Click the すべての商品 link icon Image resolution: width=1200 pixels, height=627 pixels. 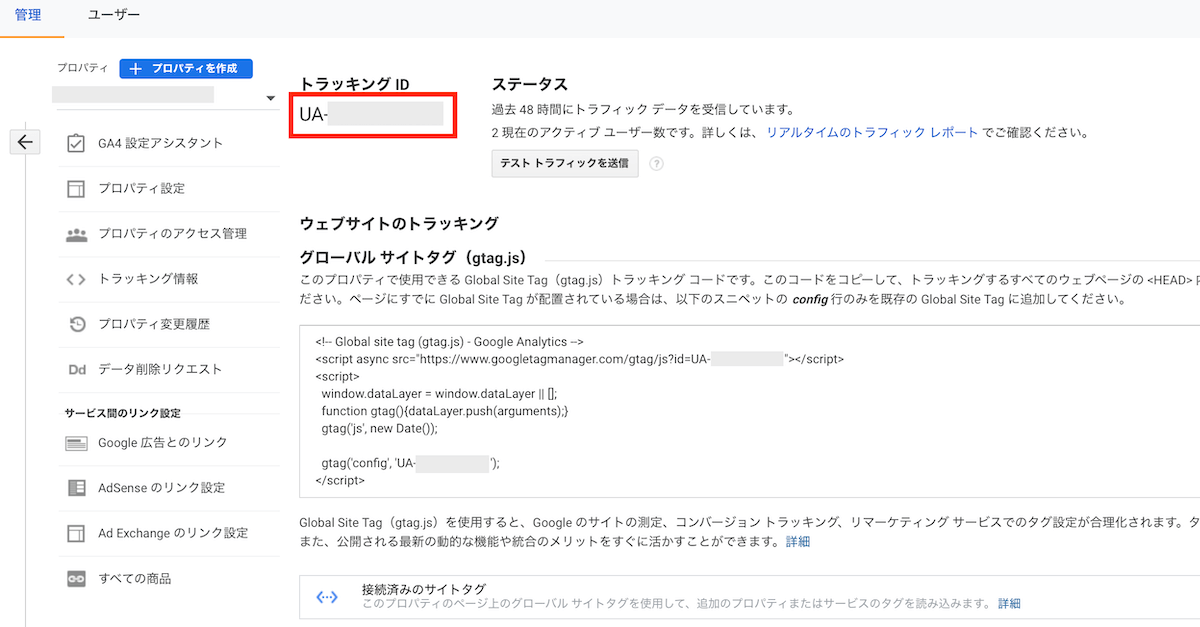[76, 578]
